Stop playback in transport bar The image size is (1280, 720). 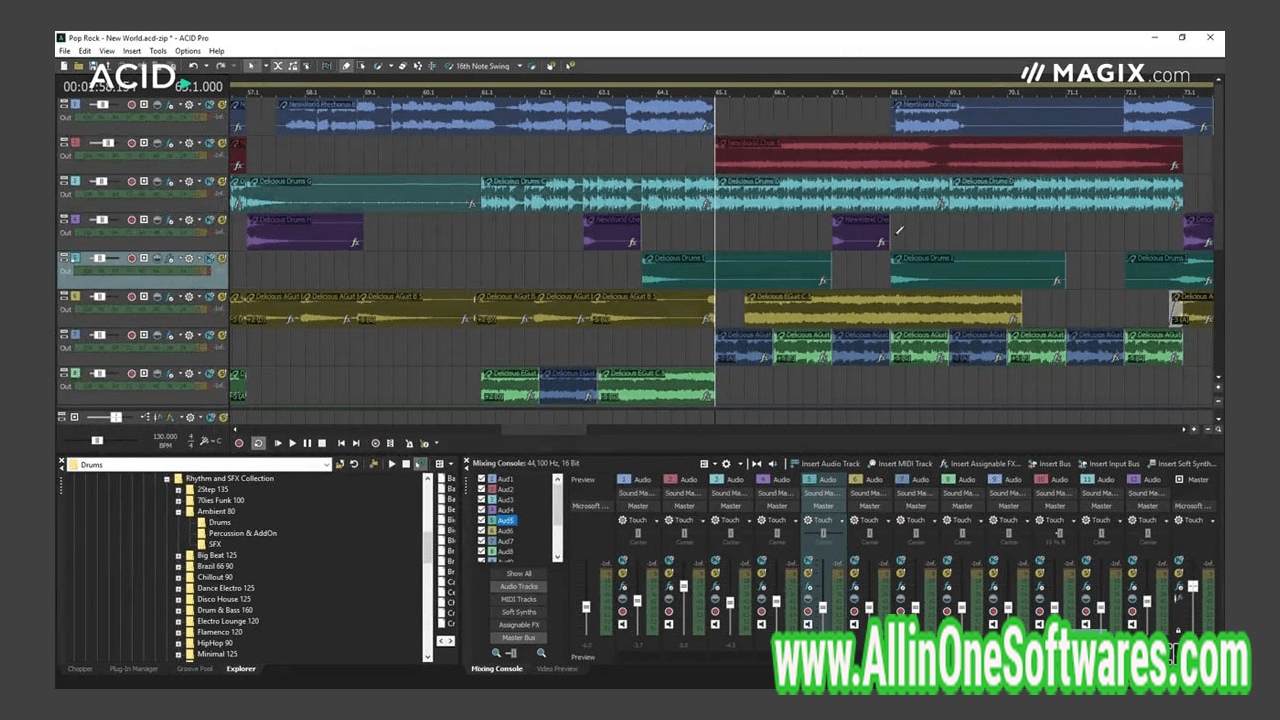(321, 443)
